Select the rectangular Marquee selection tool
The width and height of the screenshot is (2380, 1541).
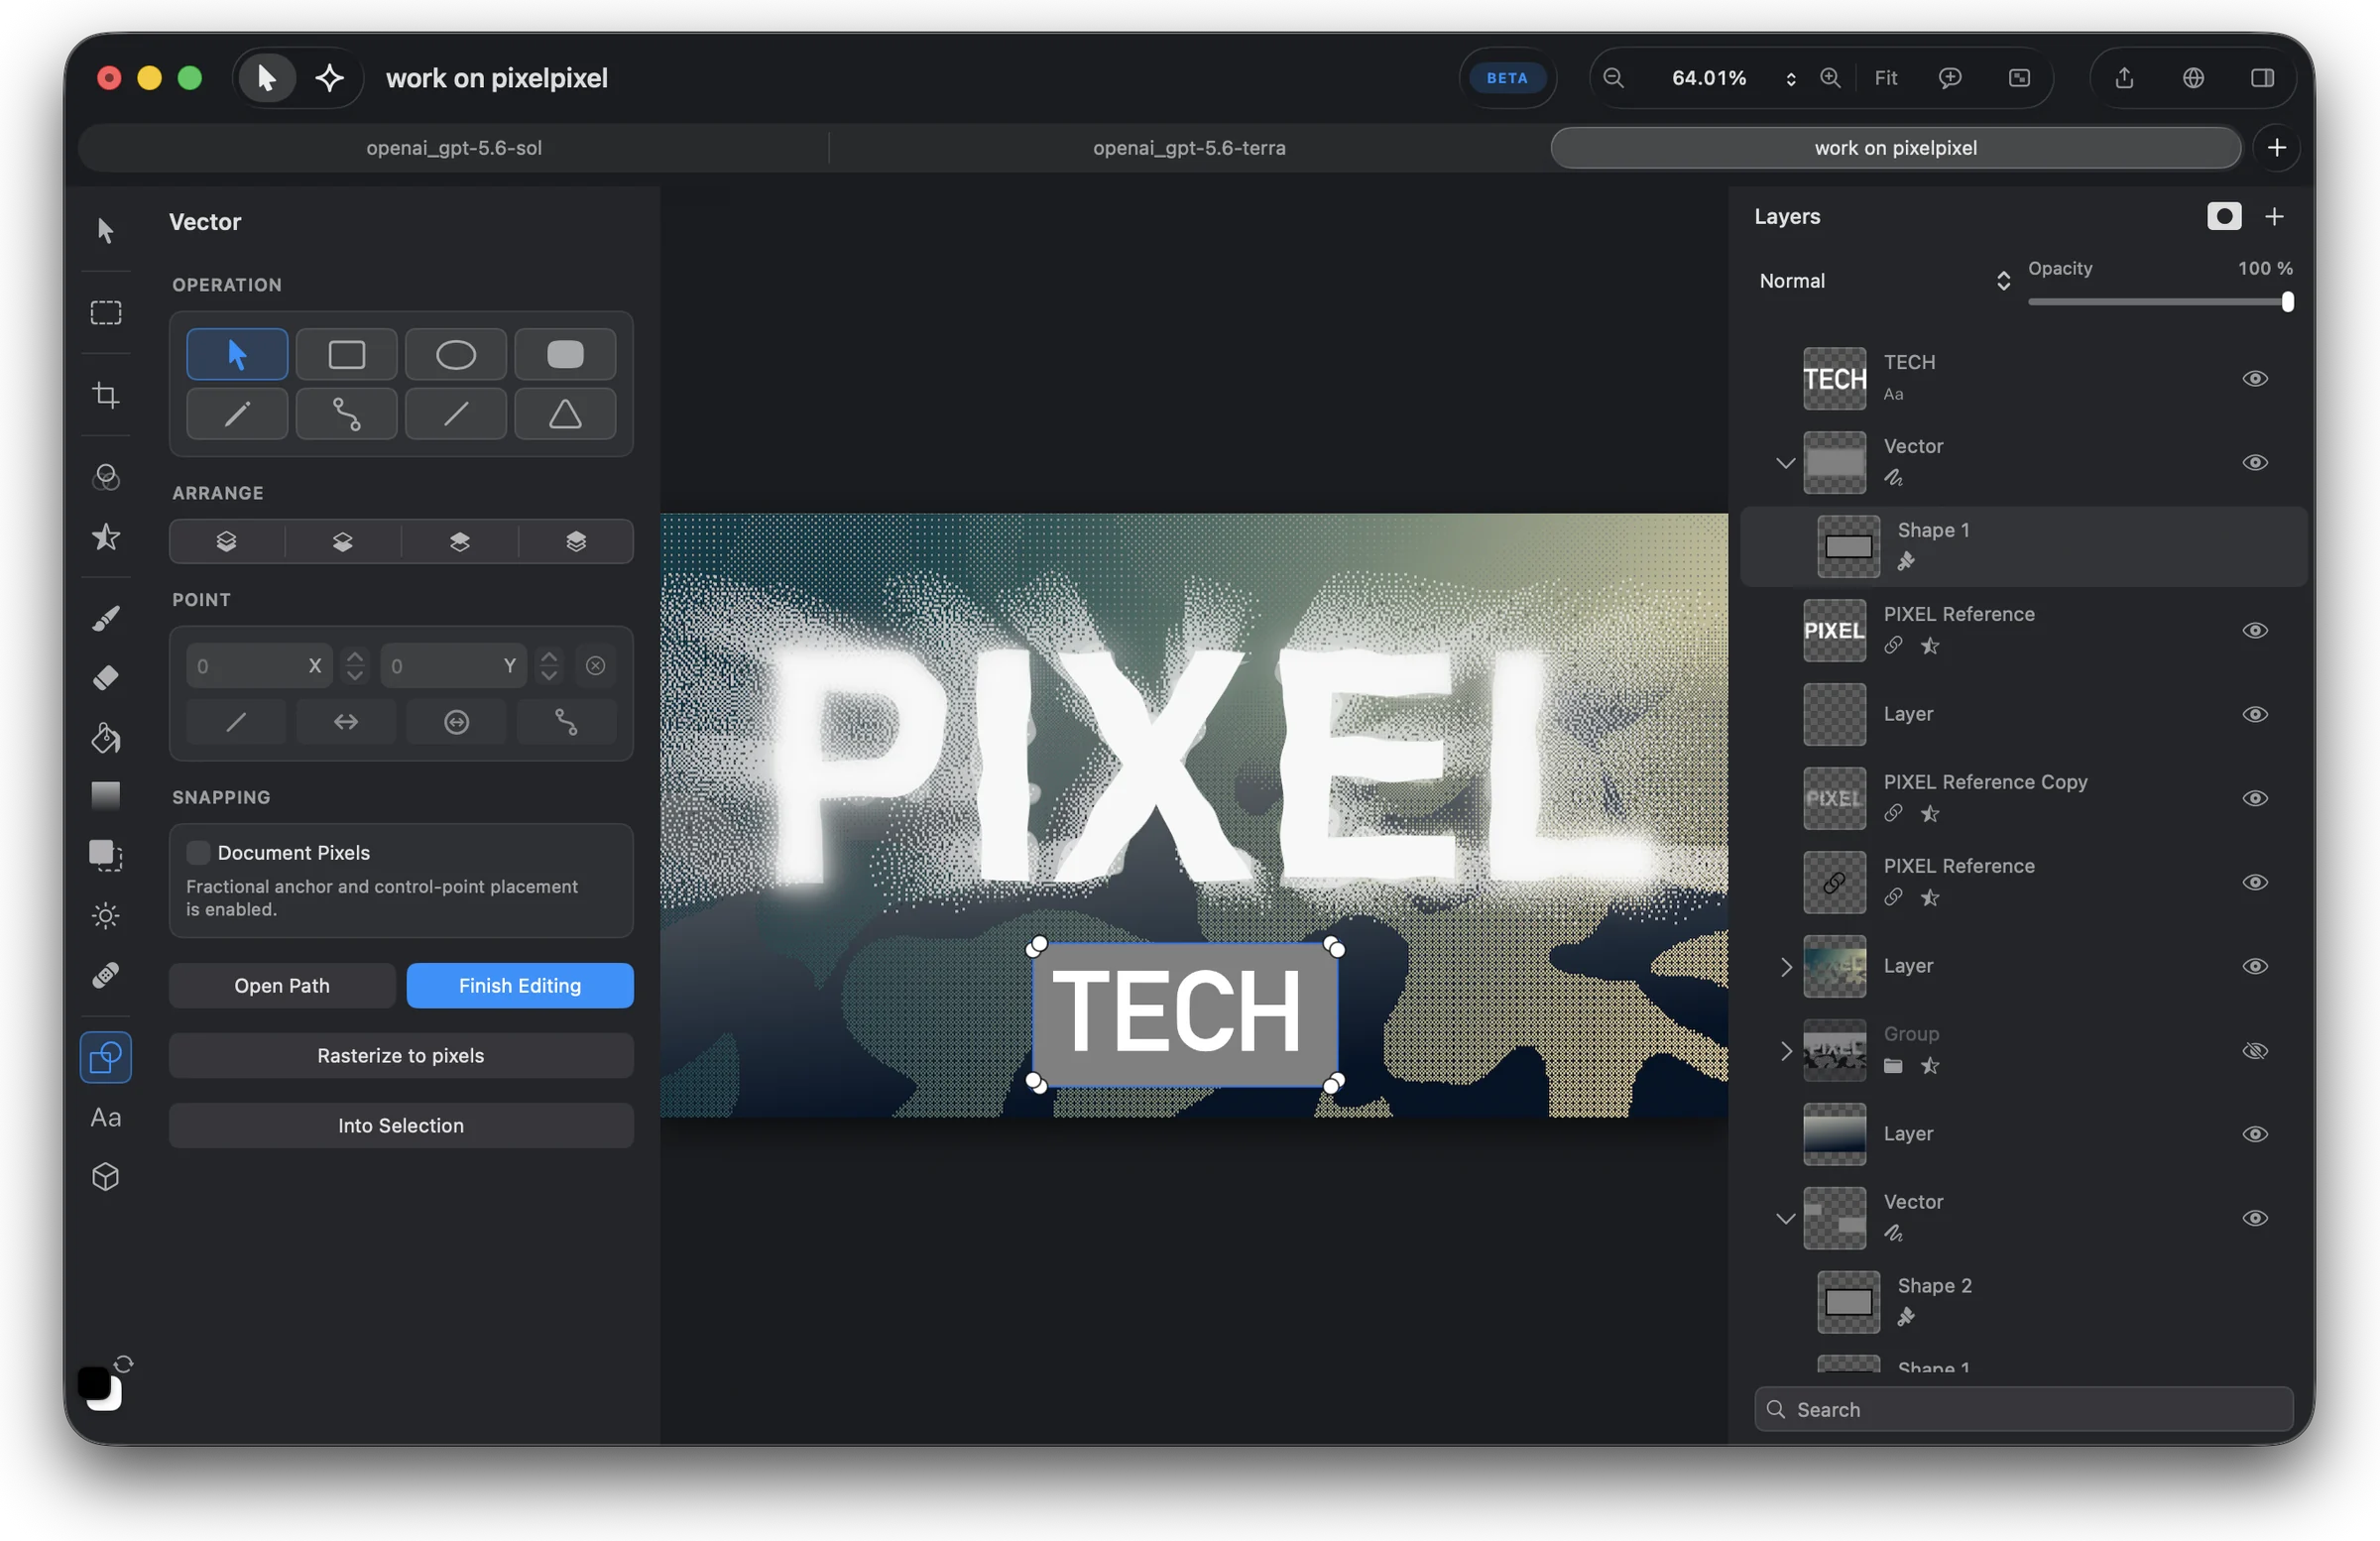[106, 313]
